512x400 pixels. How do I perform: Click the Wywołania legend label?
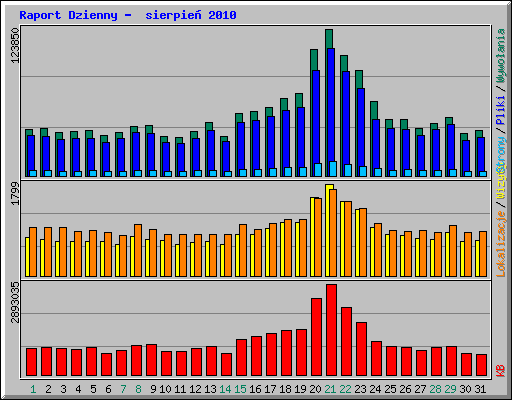pyautogui.click(x=501, y=56)
